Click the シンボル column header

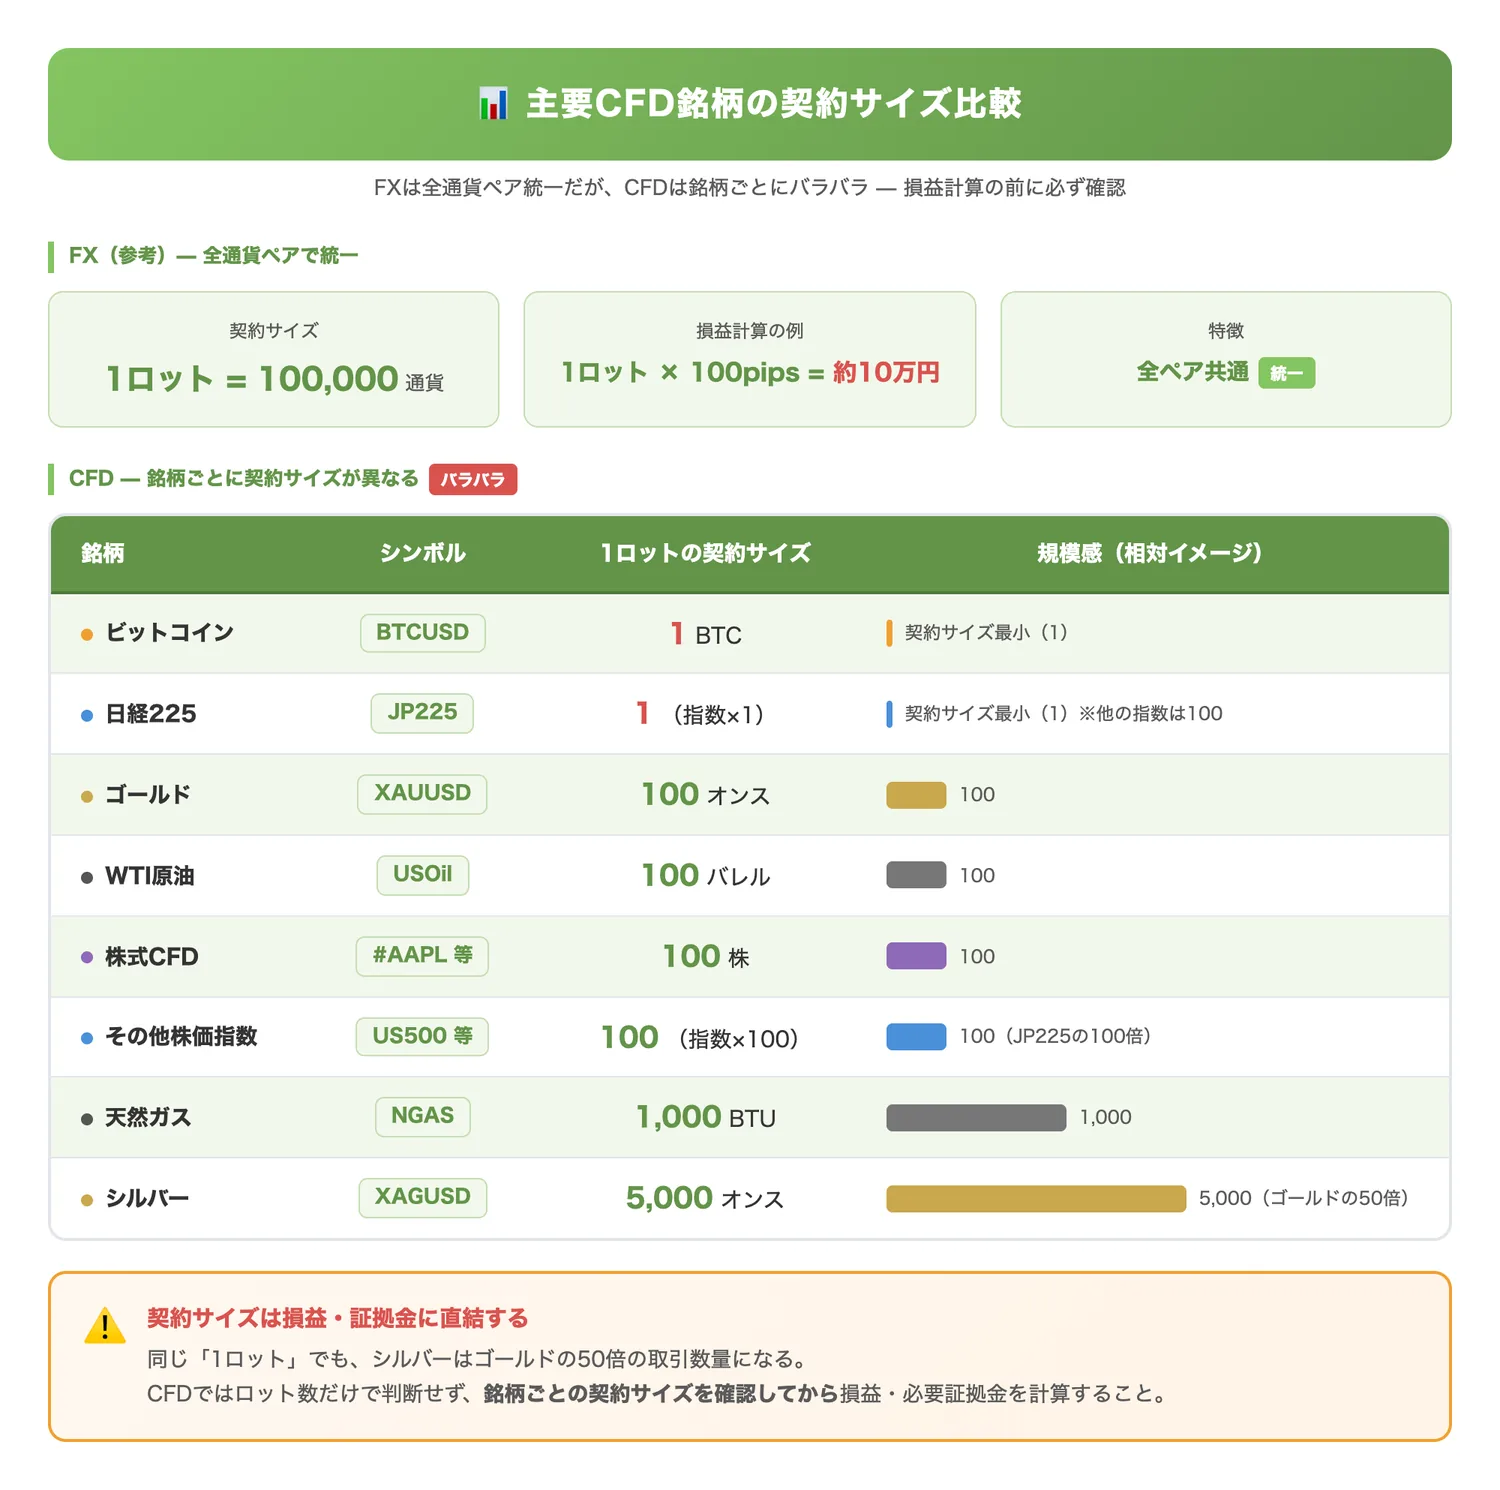click(x=423, y=553)
